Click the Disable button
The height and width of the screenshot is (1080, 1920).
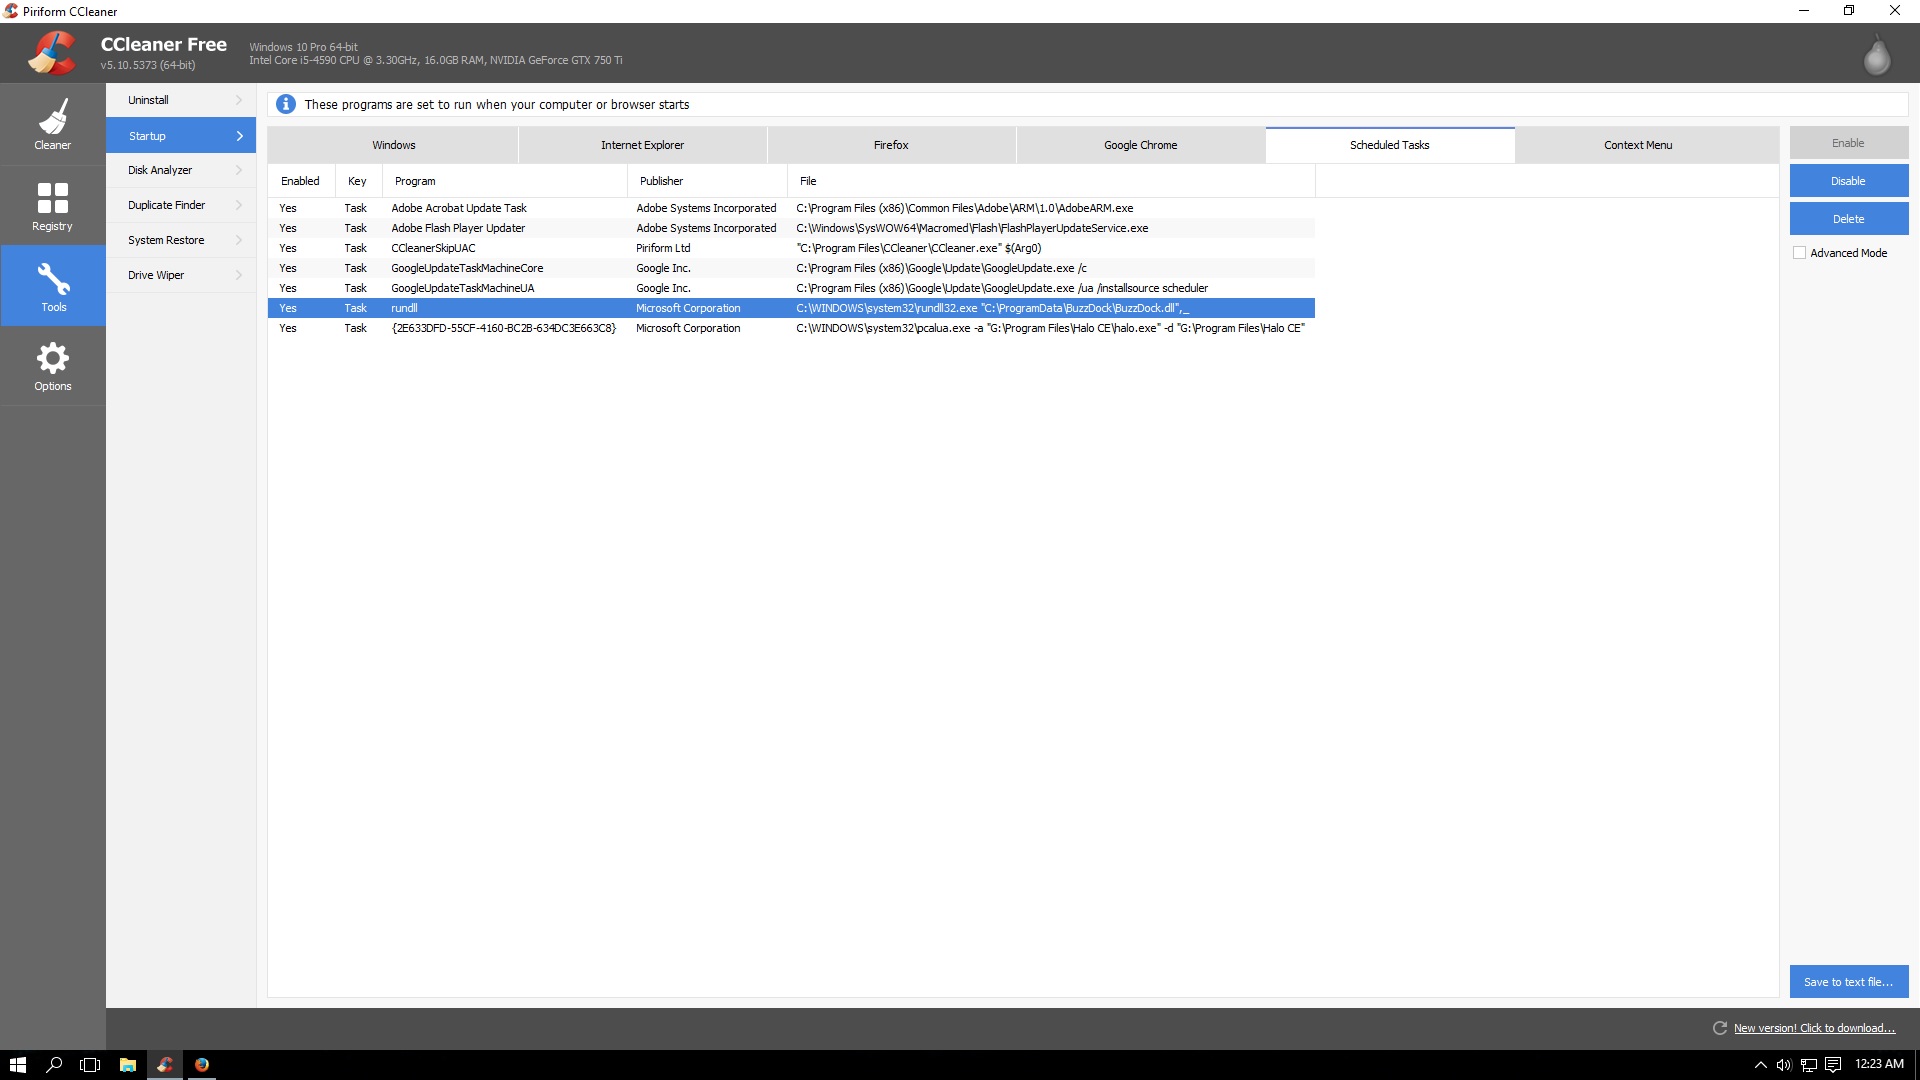(x=1848, y=181)
